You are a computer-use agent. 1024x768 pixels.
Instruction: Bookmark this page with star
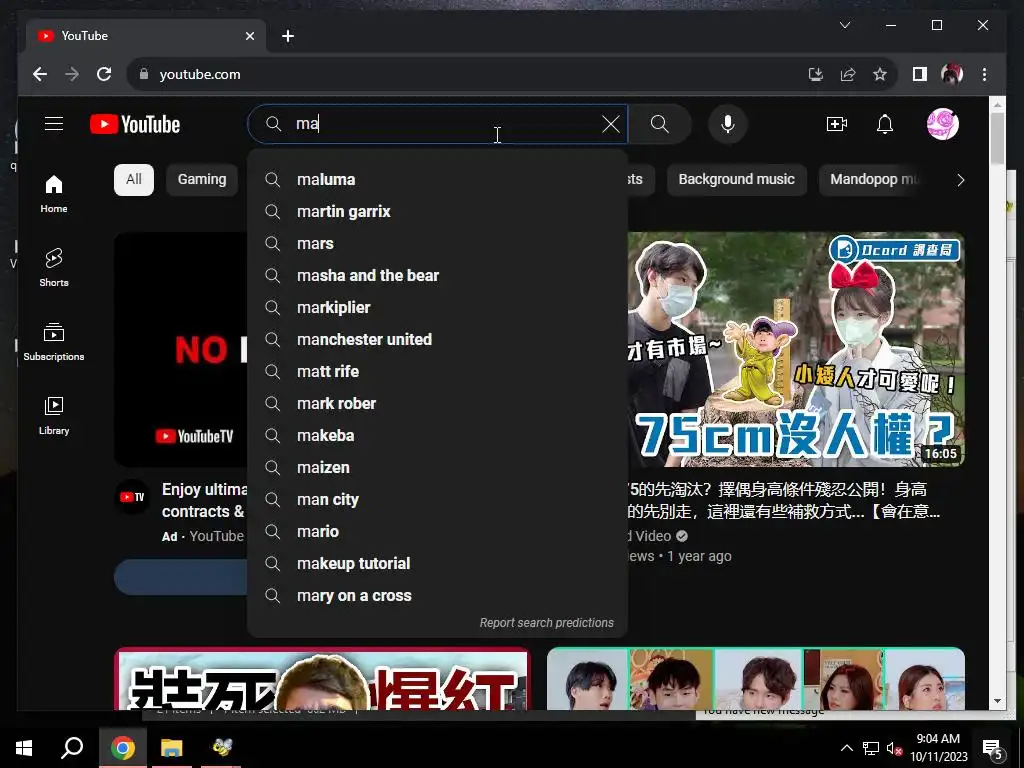[x=880, y=74]
